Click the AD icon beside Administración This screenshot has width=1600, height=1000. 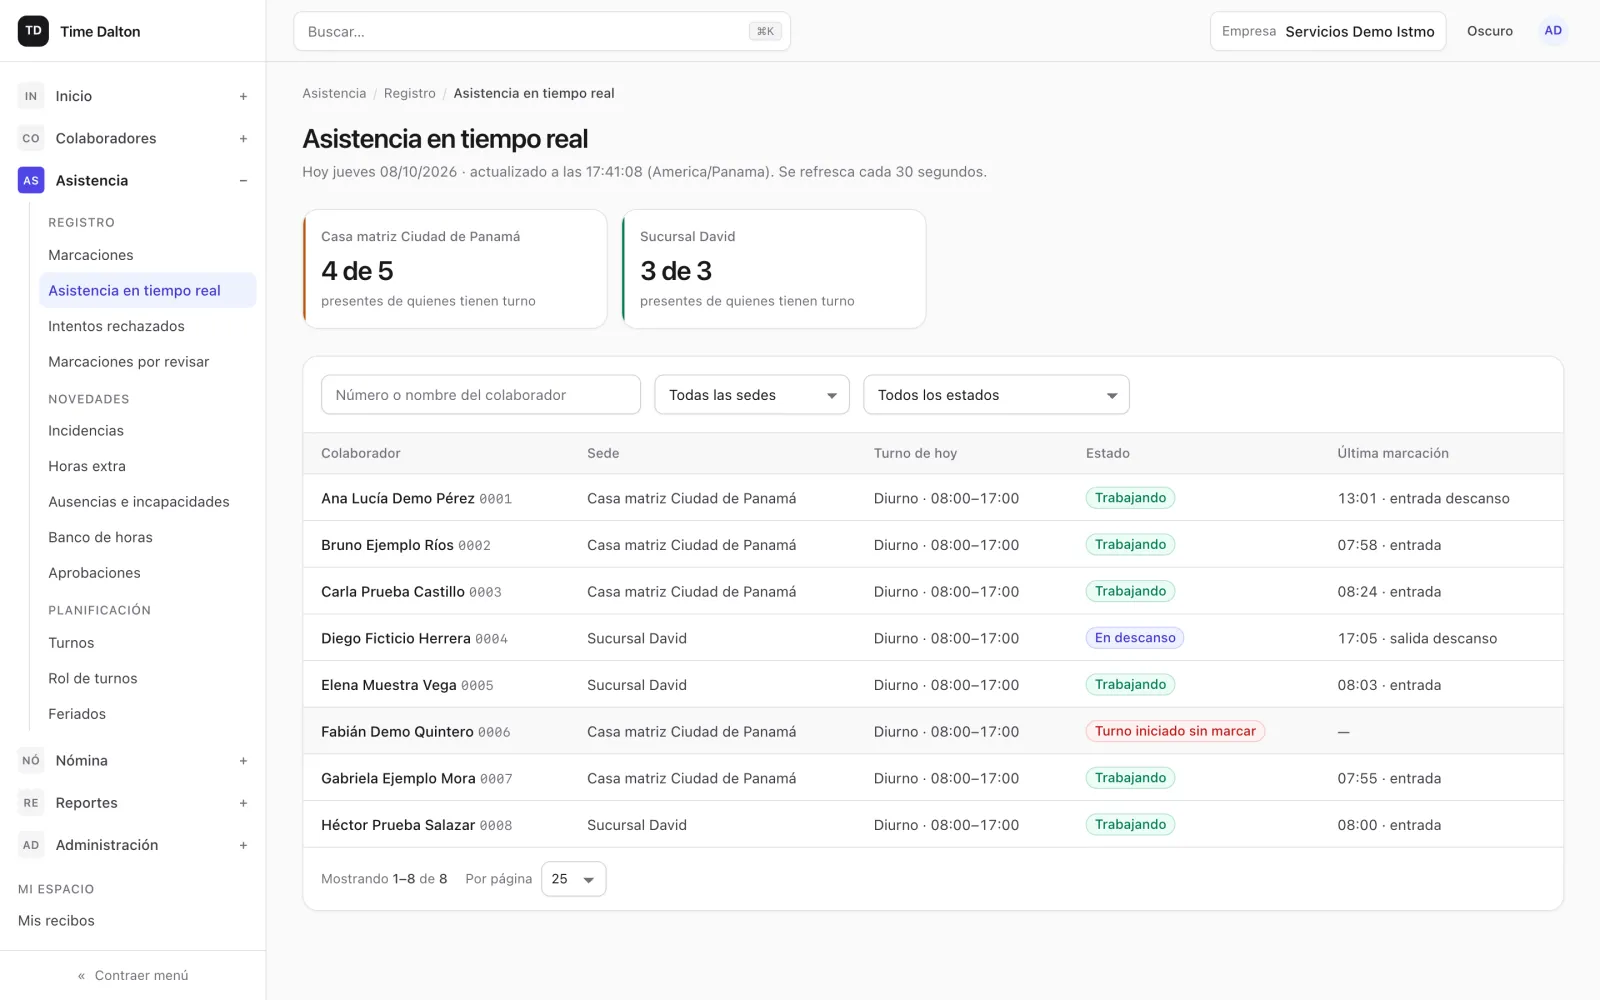pyautogui.click(x=31, y=844)
